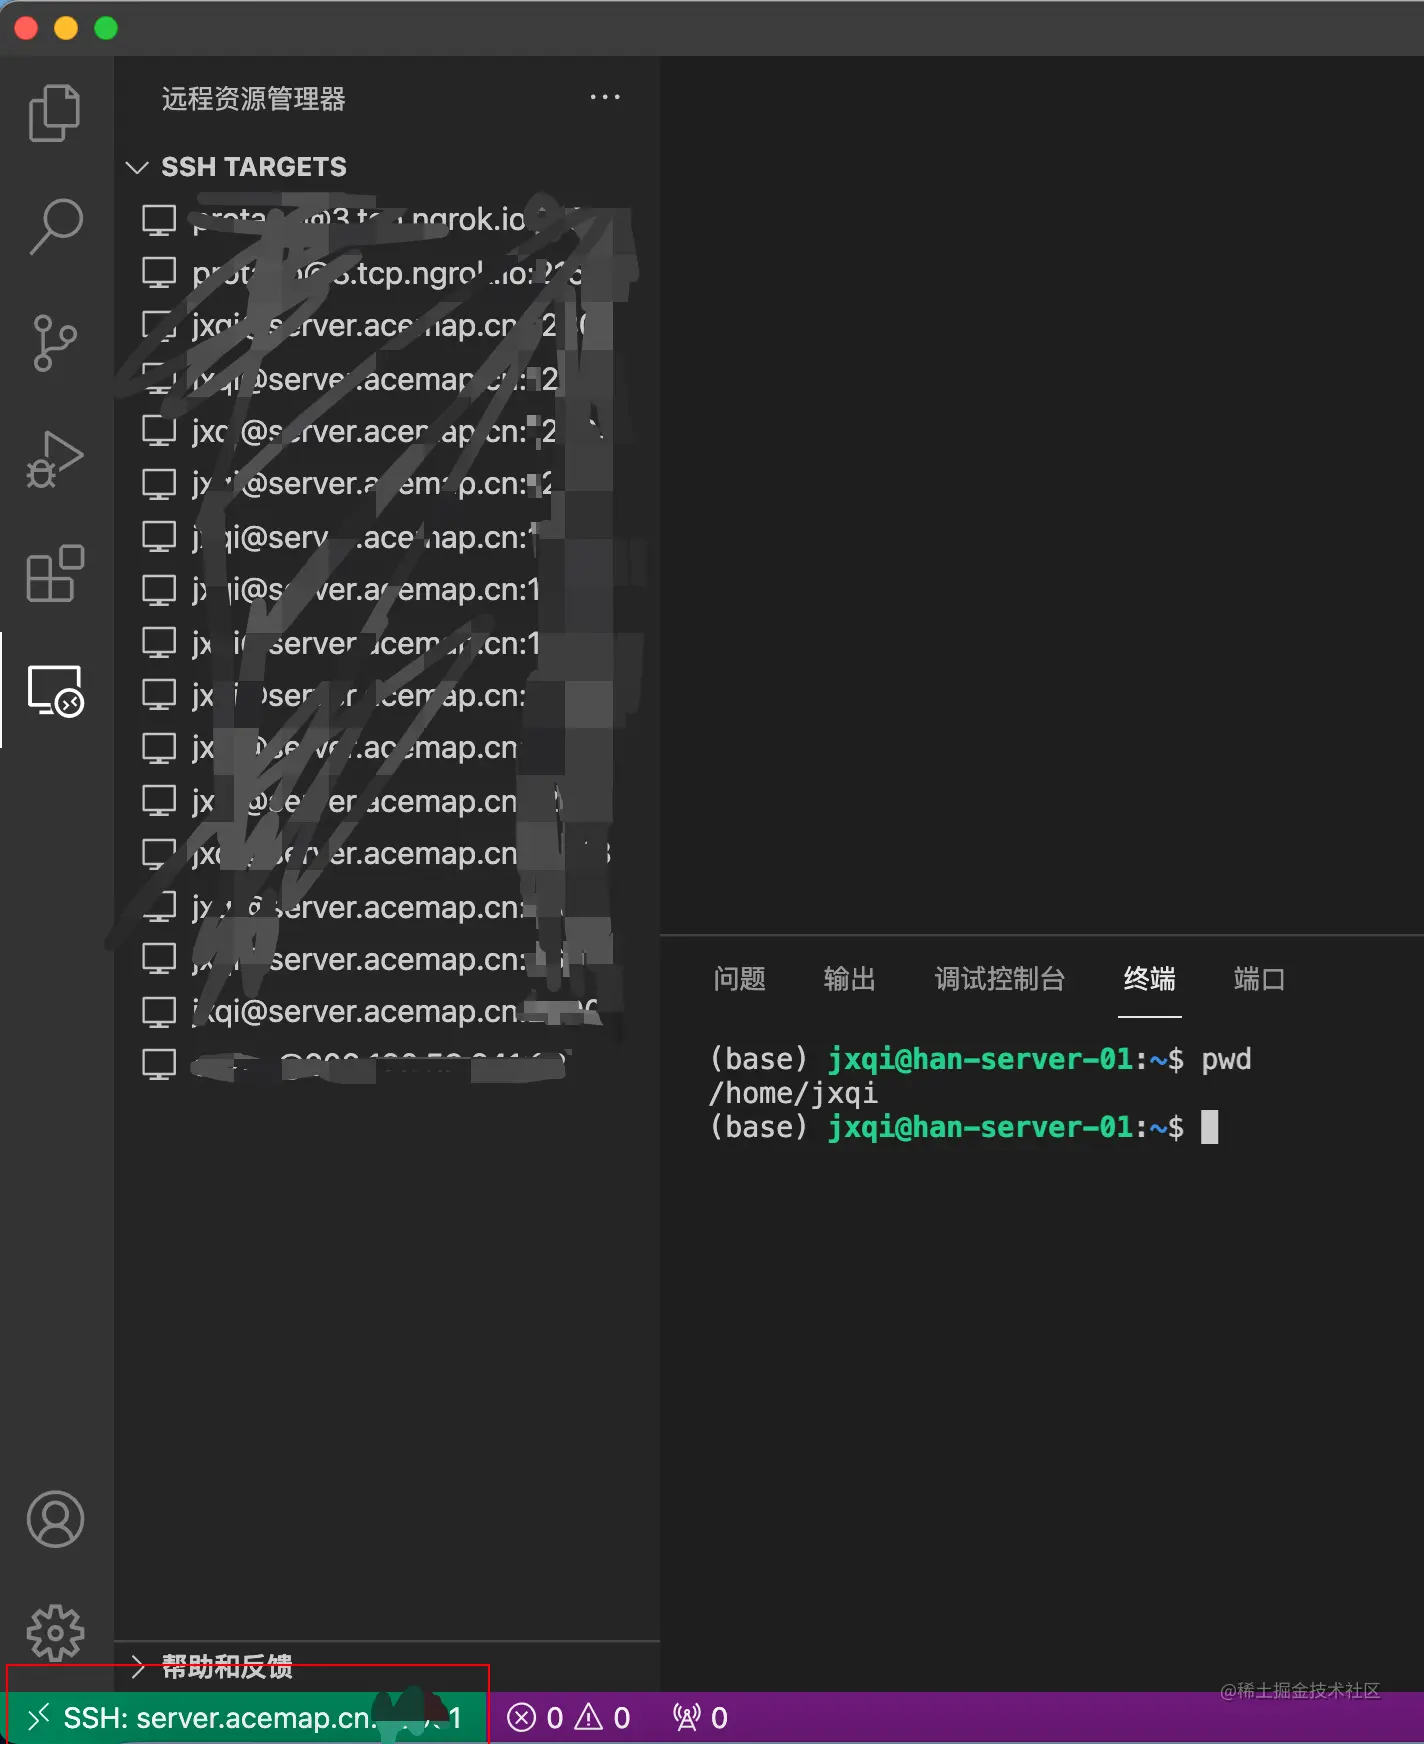Image resolution: width=1424 pixels, height=1744 pixels.
Task: Switch to the 终端 panel tab
Action: click(1149, 978)
